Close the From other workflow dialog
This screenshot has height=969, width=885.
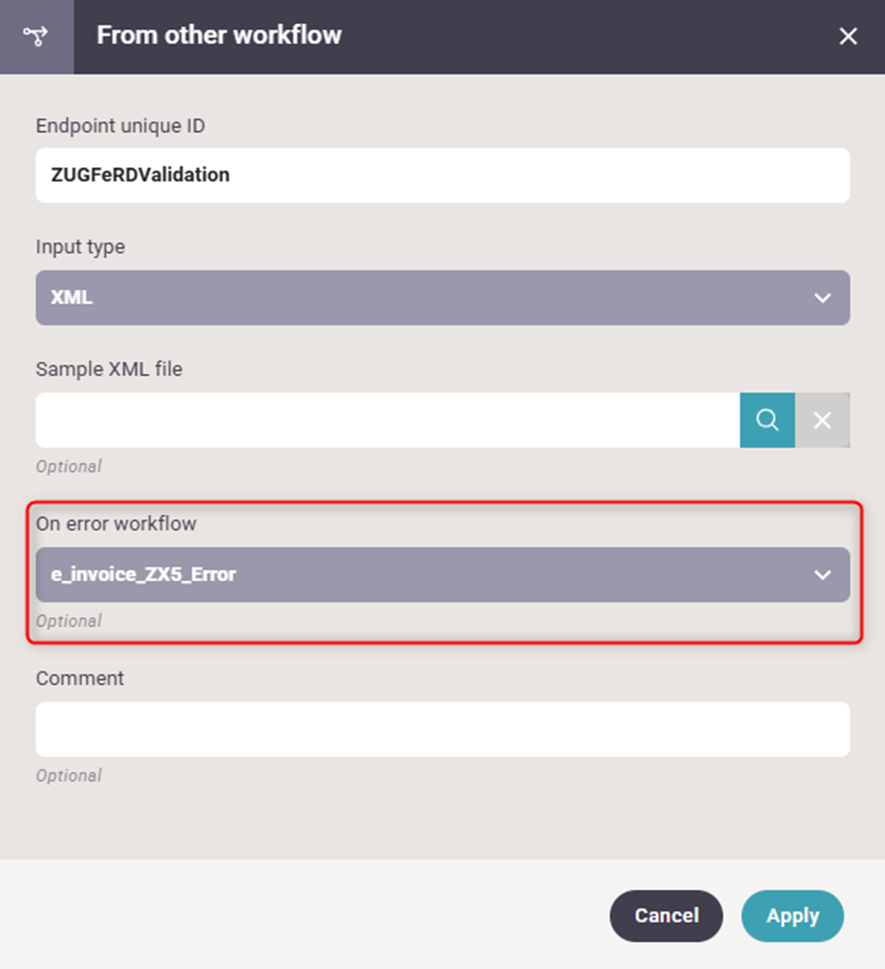848,37
